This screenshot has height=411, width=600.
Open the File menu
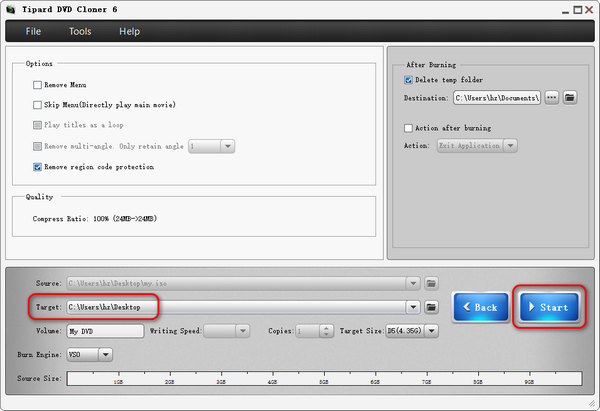[x=33, y=31]
